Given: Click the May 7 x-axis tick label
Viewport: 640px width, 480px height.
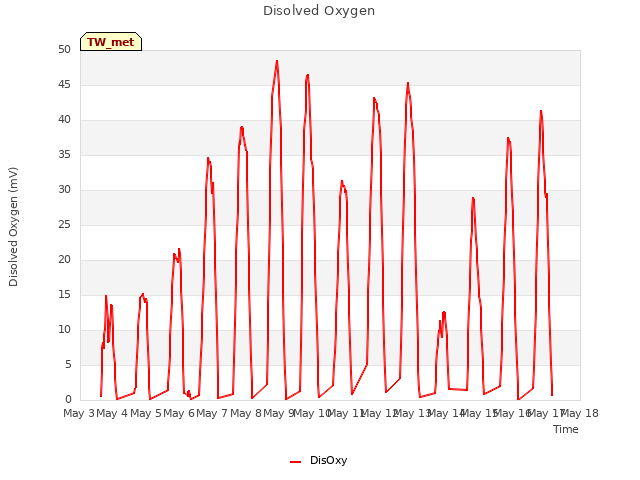Looking at the screenshot, I should (x=212, y=413).
